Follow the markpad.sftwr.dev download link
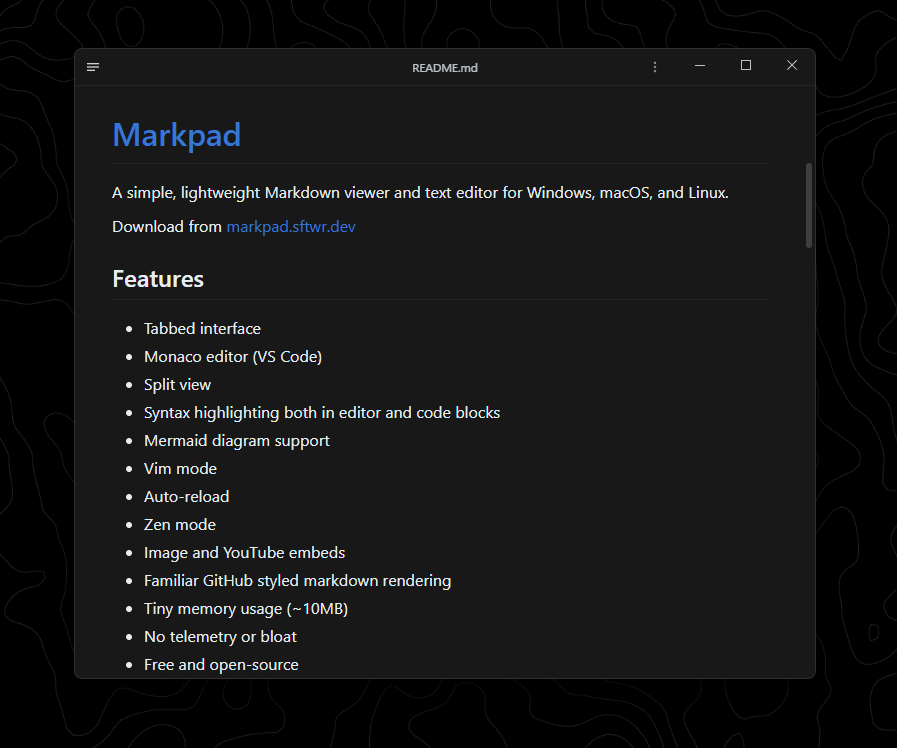897x748 pixels. point(291,226)
